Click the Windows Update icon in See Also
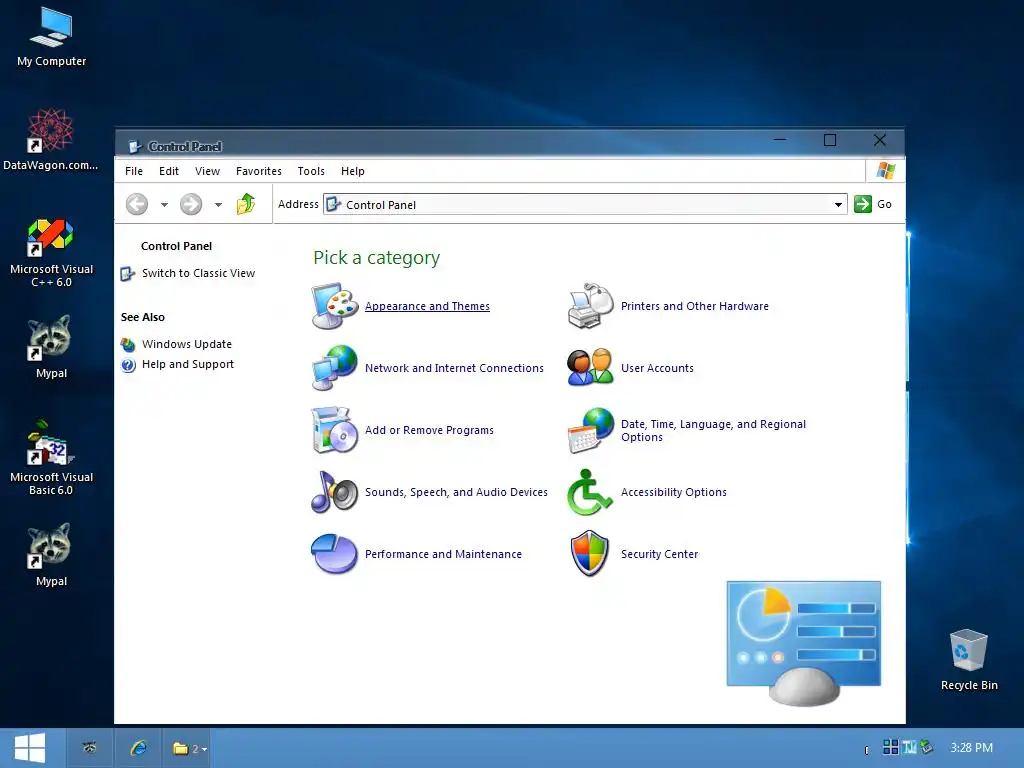Image resolution: width=1024 pixels, height=768 pixels. (x=128, y=344)
